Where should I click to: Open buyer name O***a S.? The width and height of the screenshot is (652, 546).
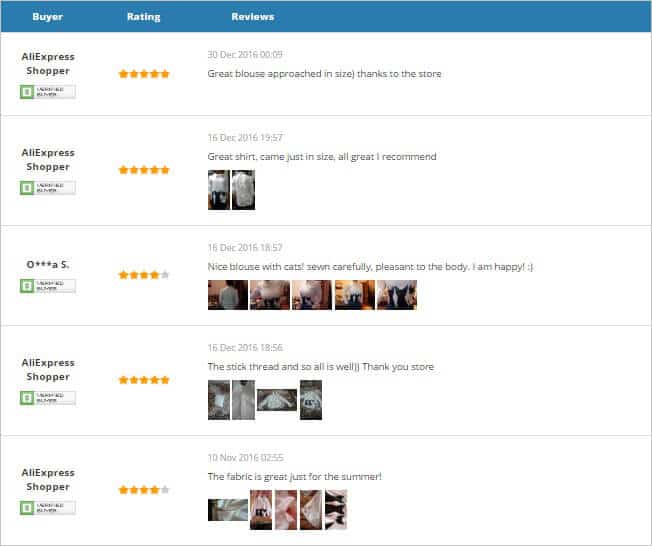pos(48,264)
